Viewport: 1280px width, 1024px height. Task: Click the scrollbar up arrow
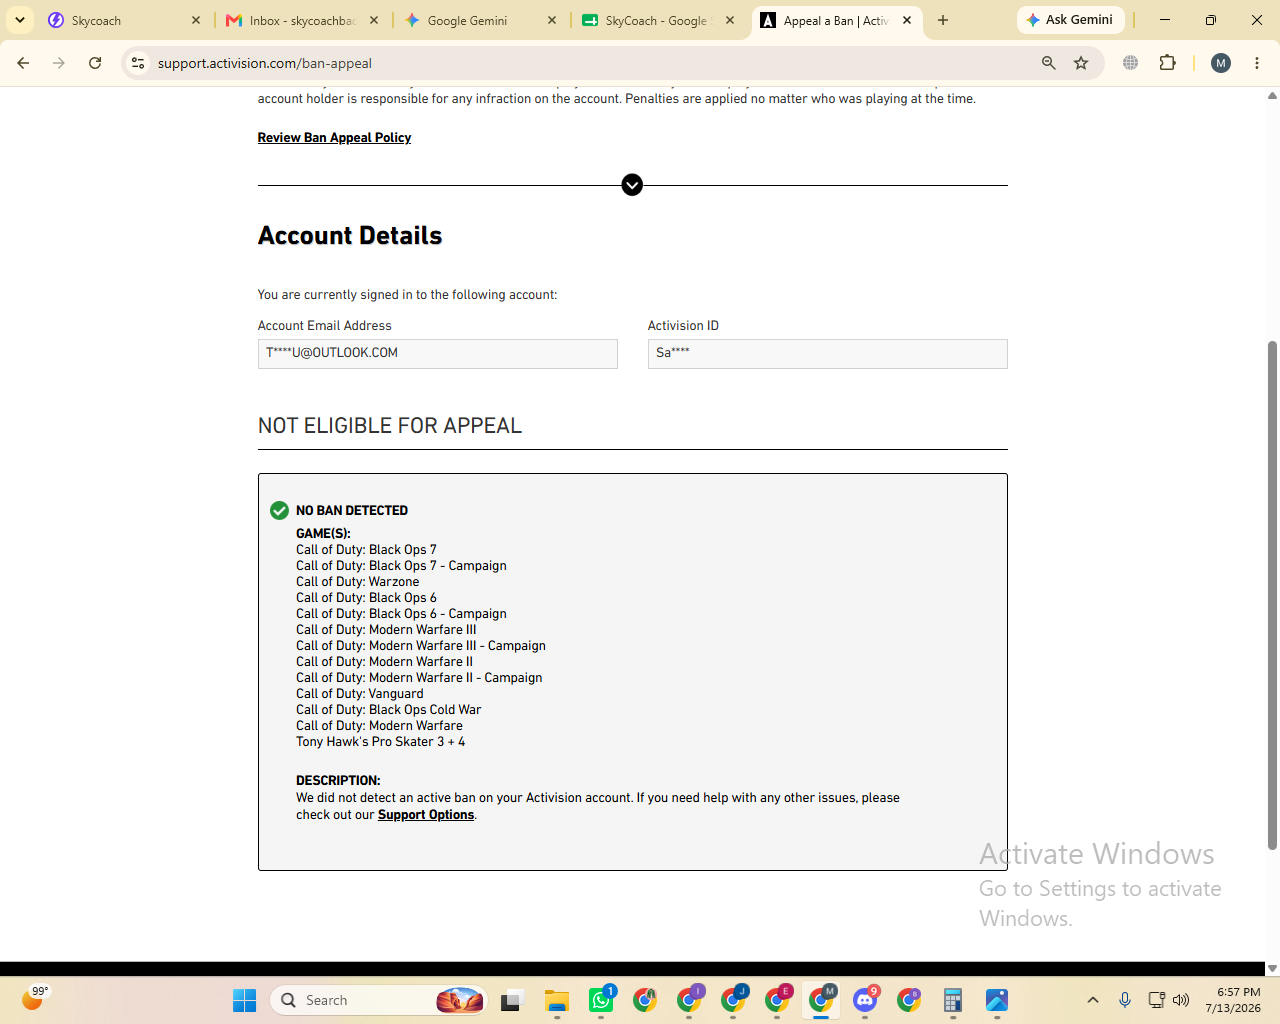tap(1272, 96)
